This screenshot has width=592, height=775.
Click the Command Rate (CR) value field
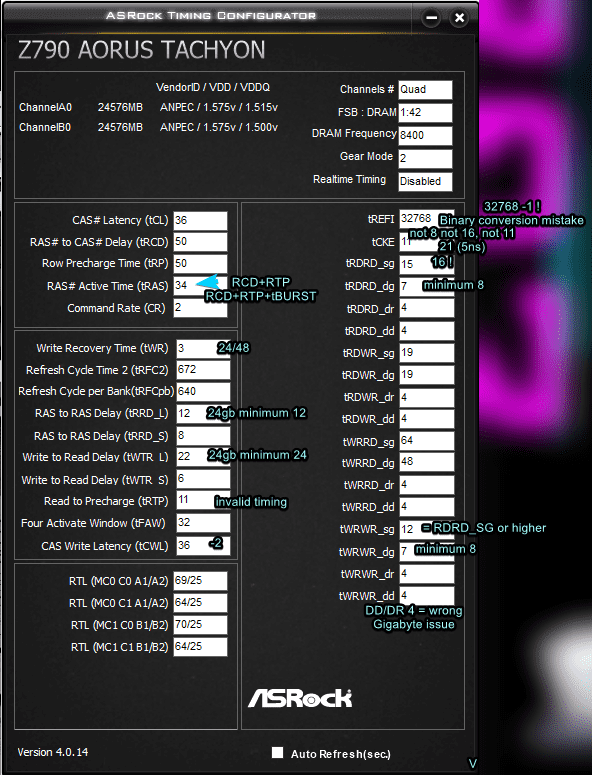tap(200, 308)
